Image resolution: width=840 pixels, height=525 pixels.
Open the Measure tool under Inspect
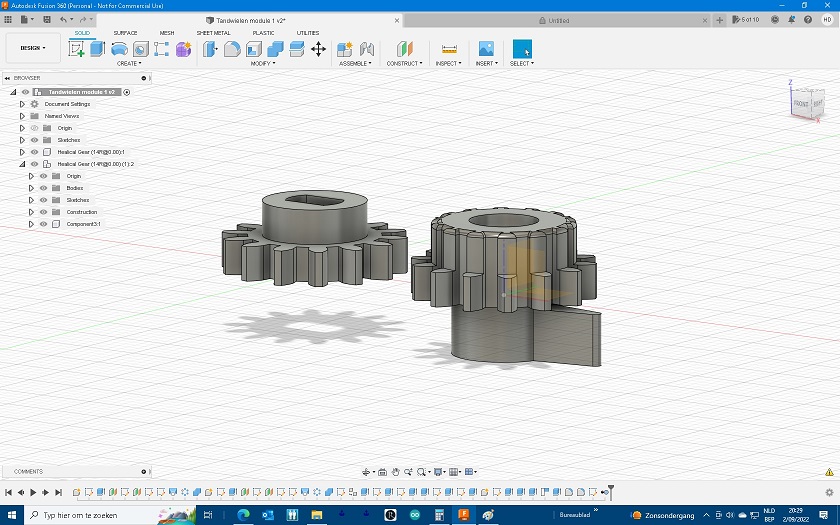(x=449, y=49)
